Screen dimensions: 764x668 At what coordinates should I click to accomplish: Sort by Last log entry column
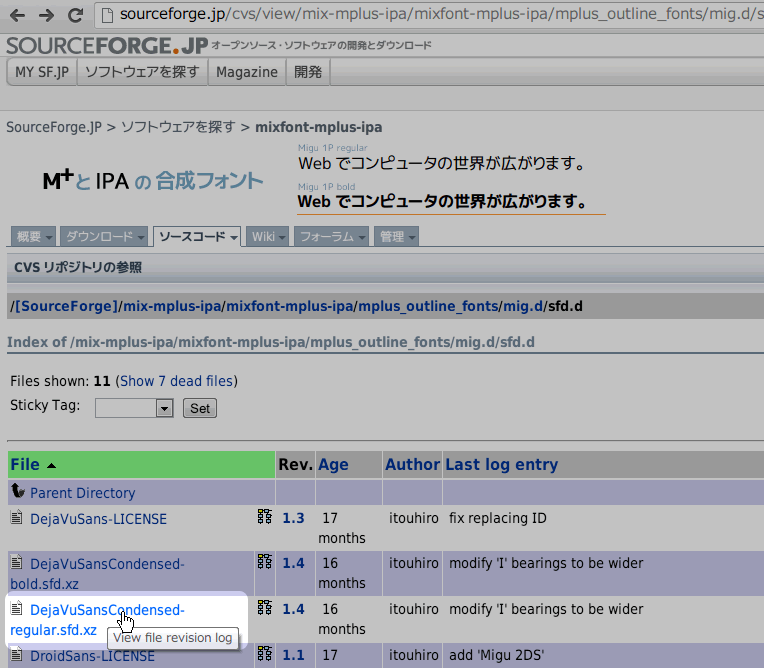click(x=501, y=464)
